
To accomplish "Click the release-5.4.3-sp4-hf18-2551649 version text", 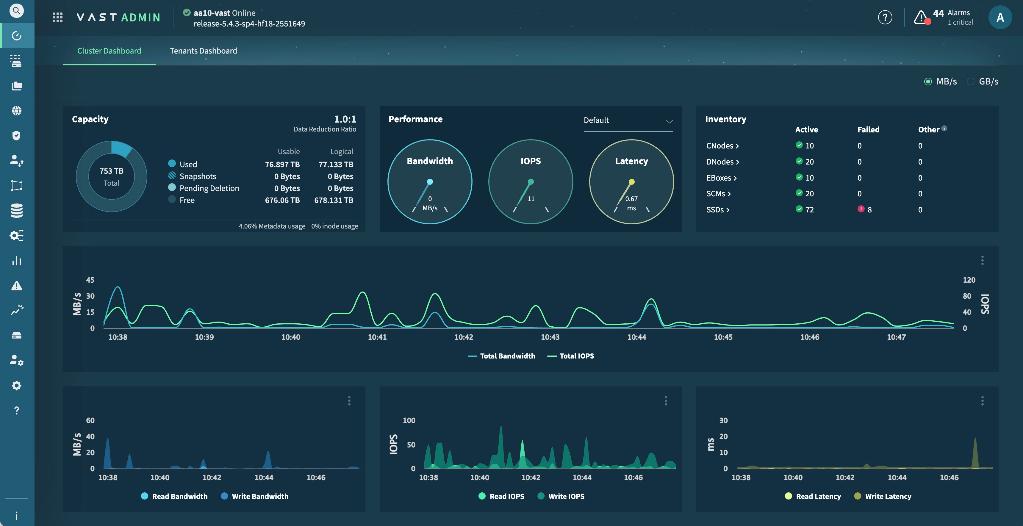I will pyautogui.click(x=249, y=23).
